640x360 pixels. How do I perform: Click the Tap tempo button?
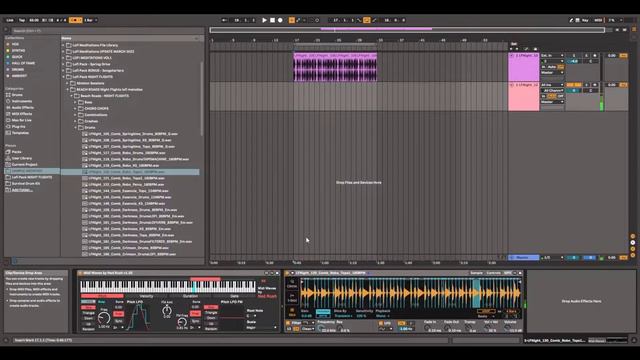(22, 20)
